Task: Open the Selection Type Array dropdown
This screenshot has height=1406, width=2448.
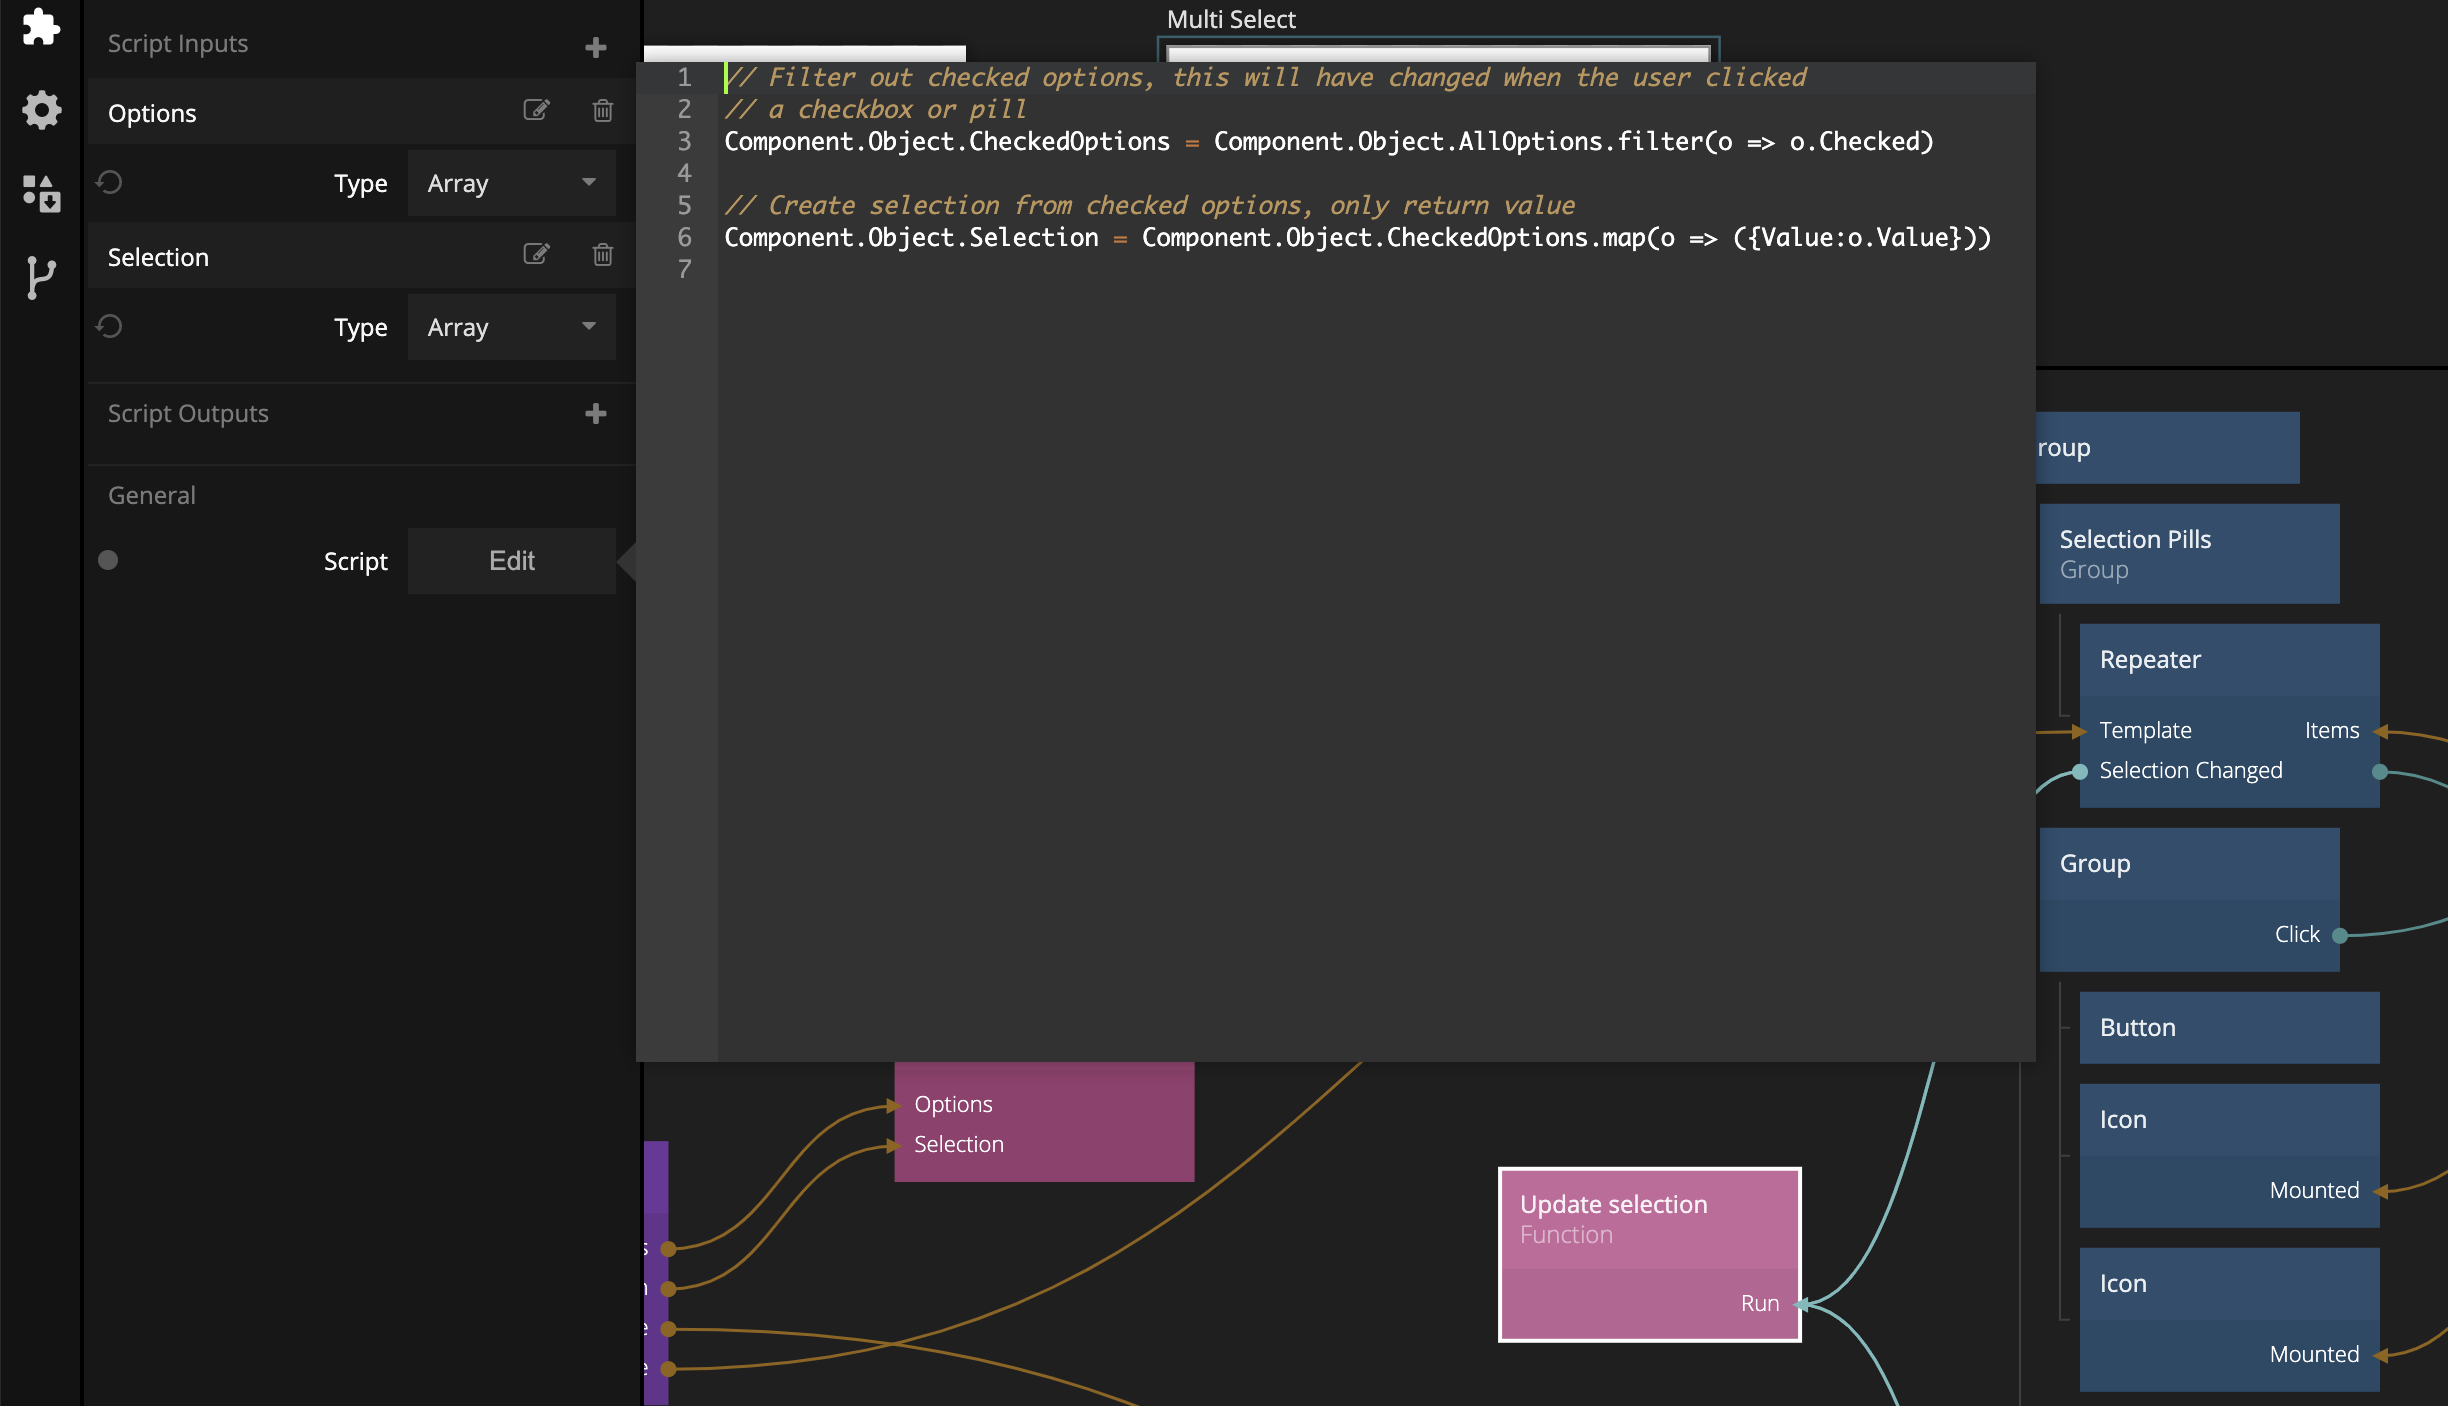Action: point(511,327)
